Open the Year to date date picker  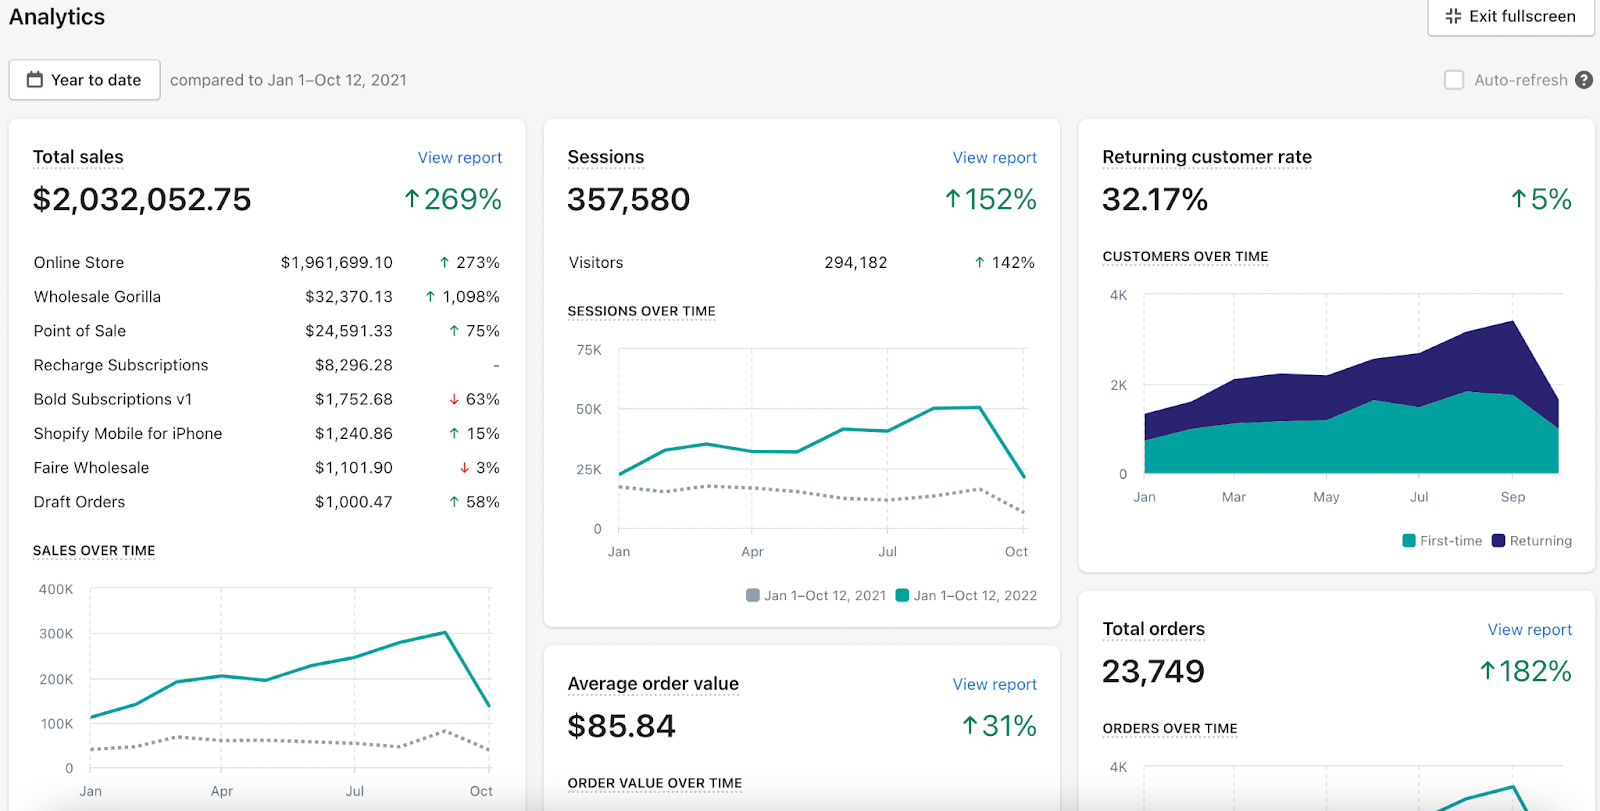(x=84, y=80)
